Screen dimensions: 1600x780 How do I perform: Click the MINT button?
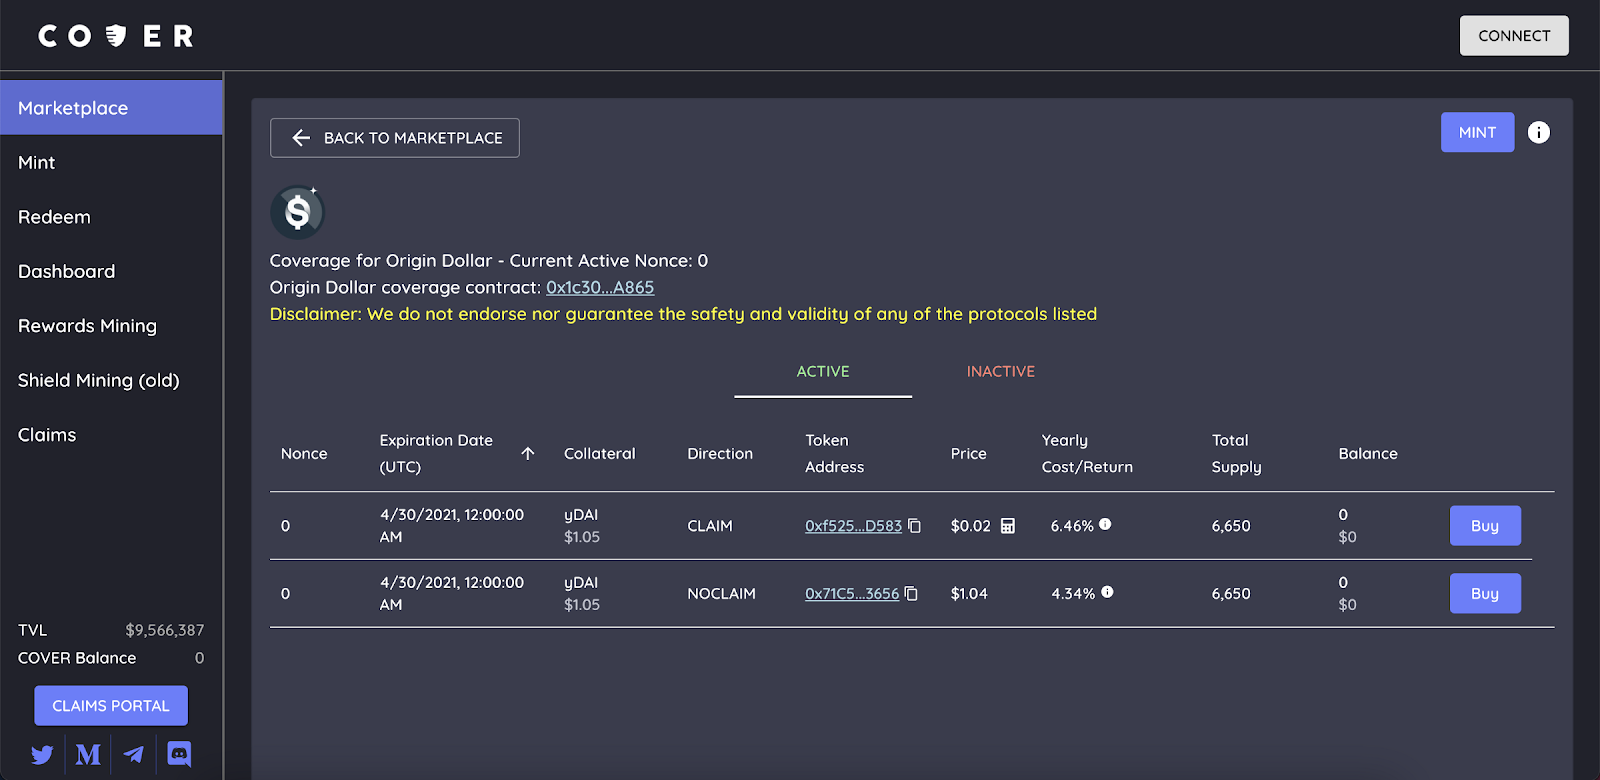click(1477, 132)
